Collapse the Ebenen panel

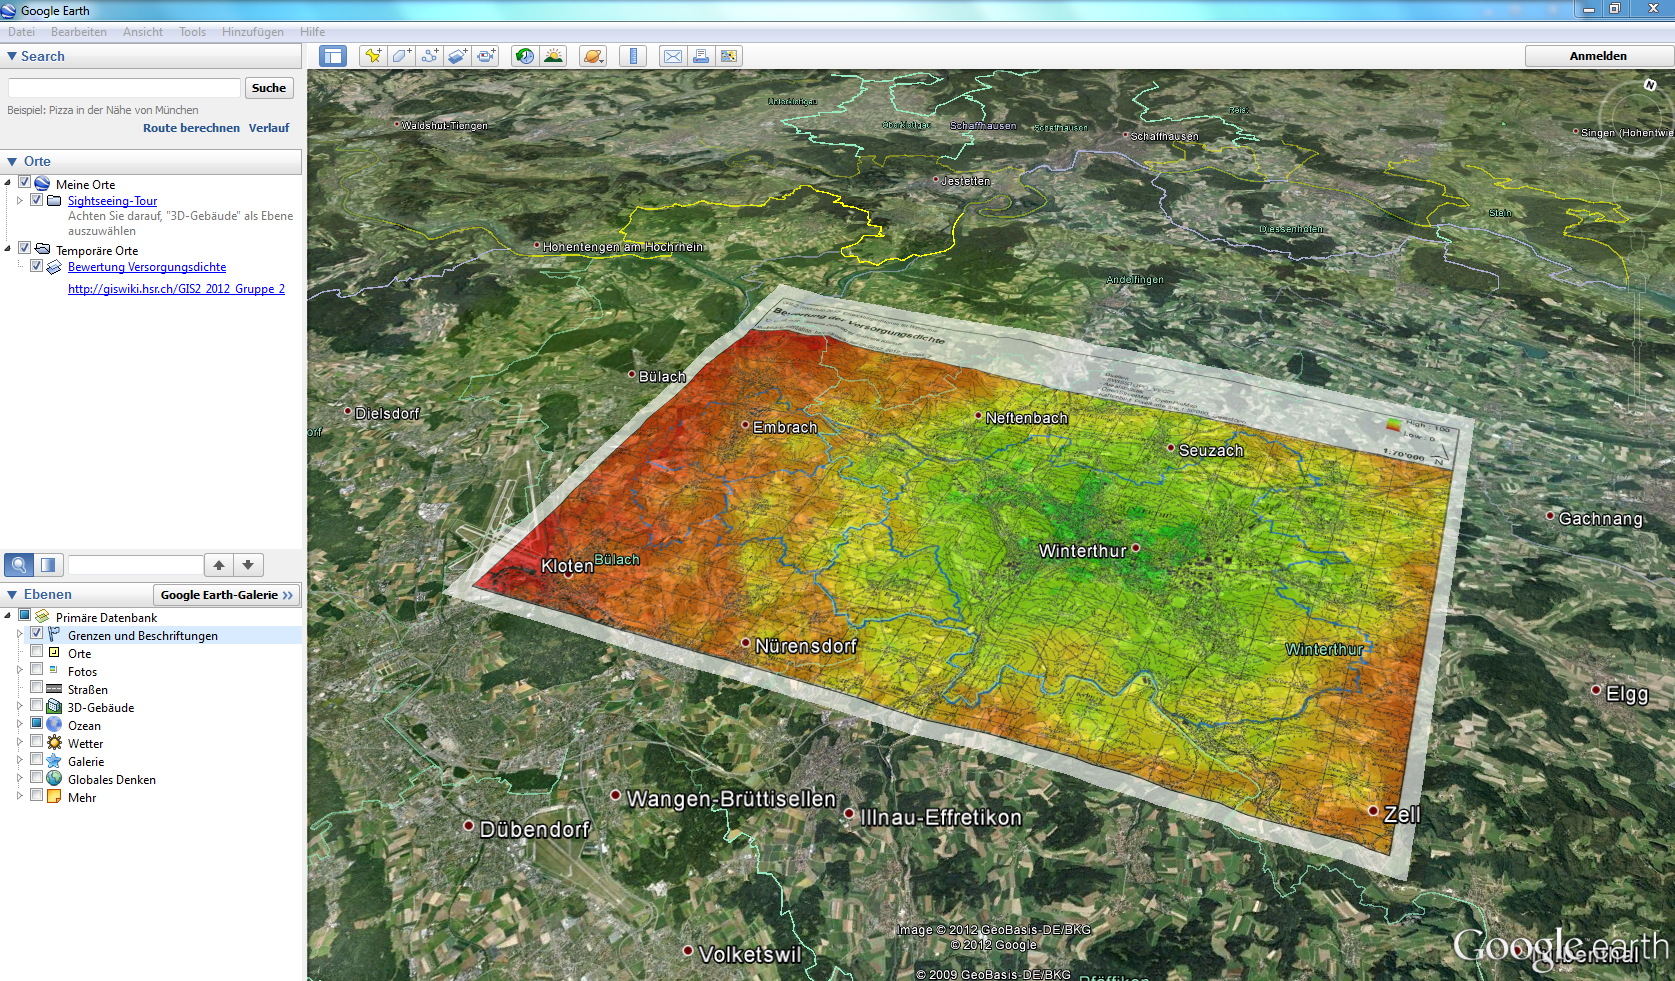pyautogui.click(x=10, y=594)
